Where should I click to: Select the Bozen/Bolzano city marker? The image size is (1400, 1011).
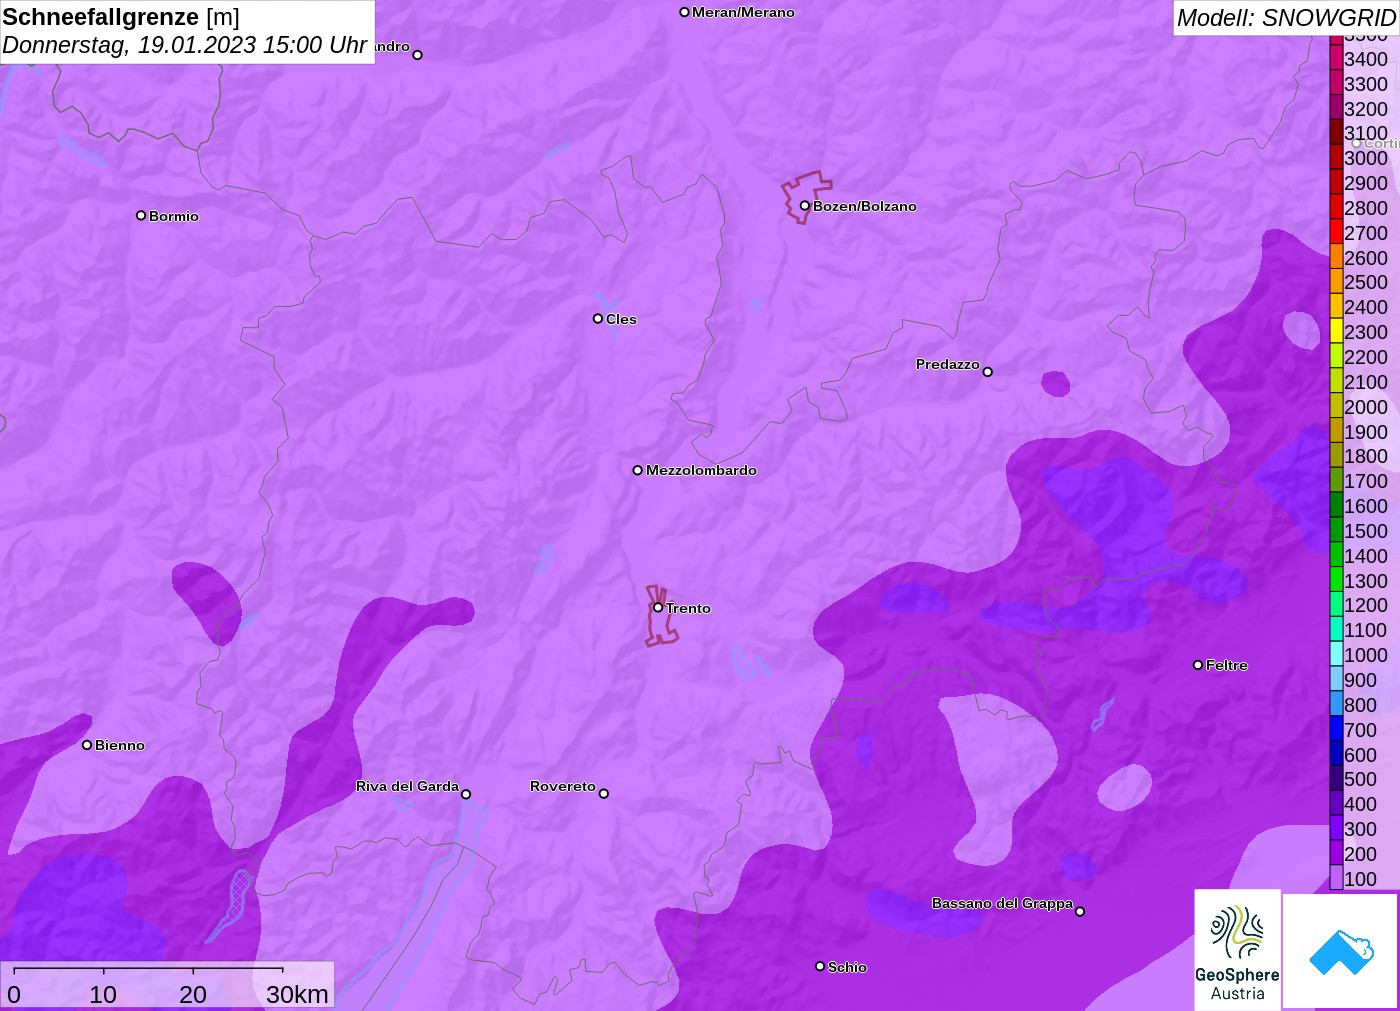point(804,206)
